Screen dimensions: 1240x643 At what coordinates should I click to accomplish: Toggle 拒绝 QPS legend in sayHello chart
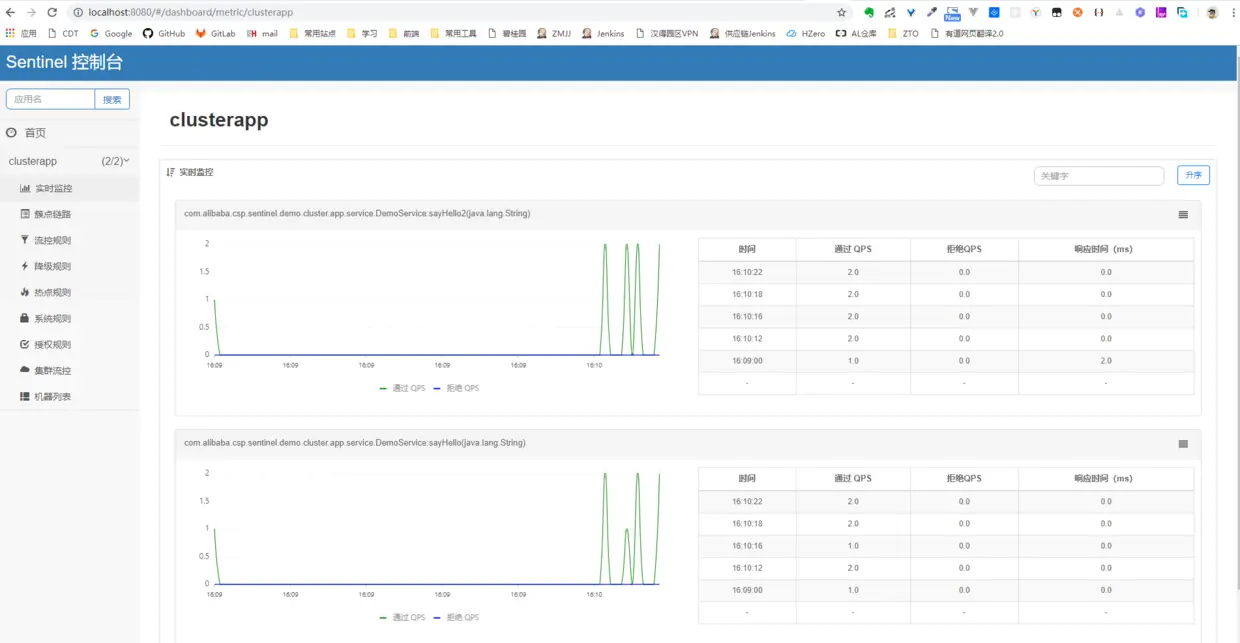[x=456, y=617]
